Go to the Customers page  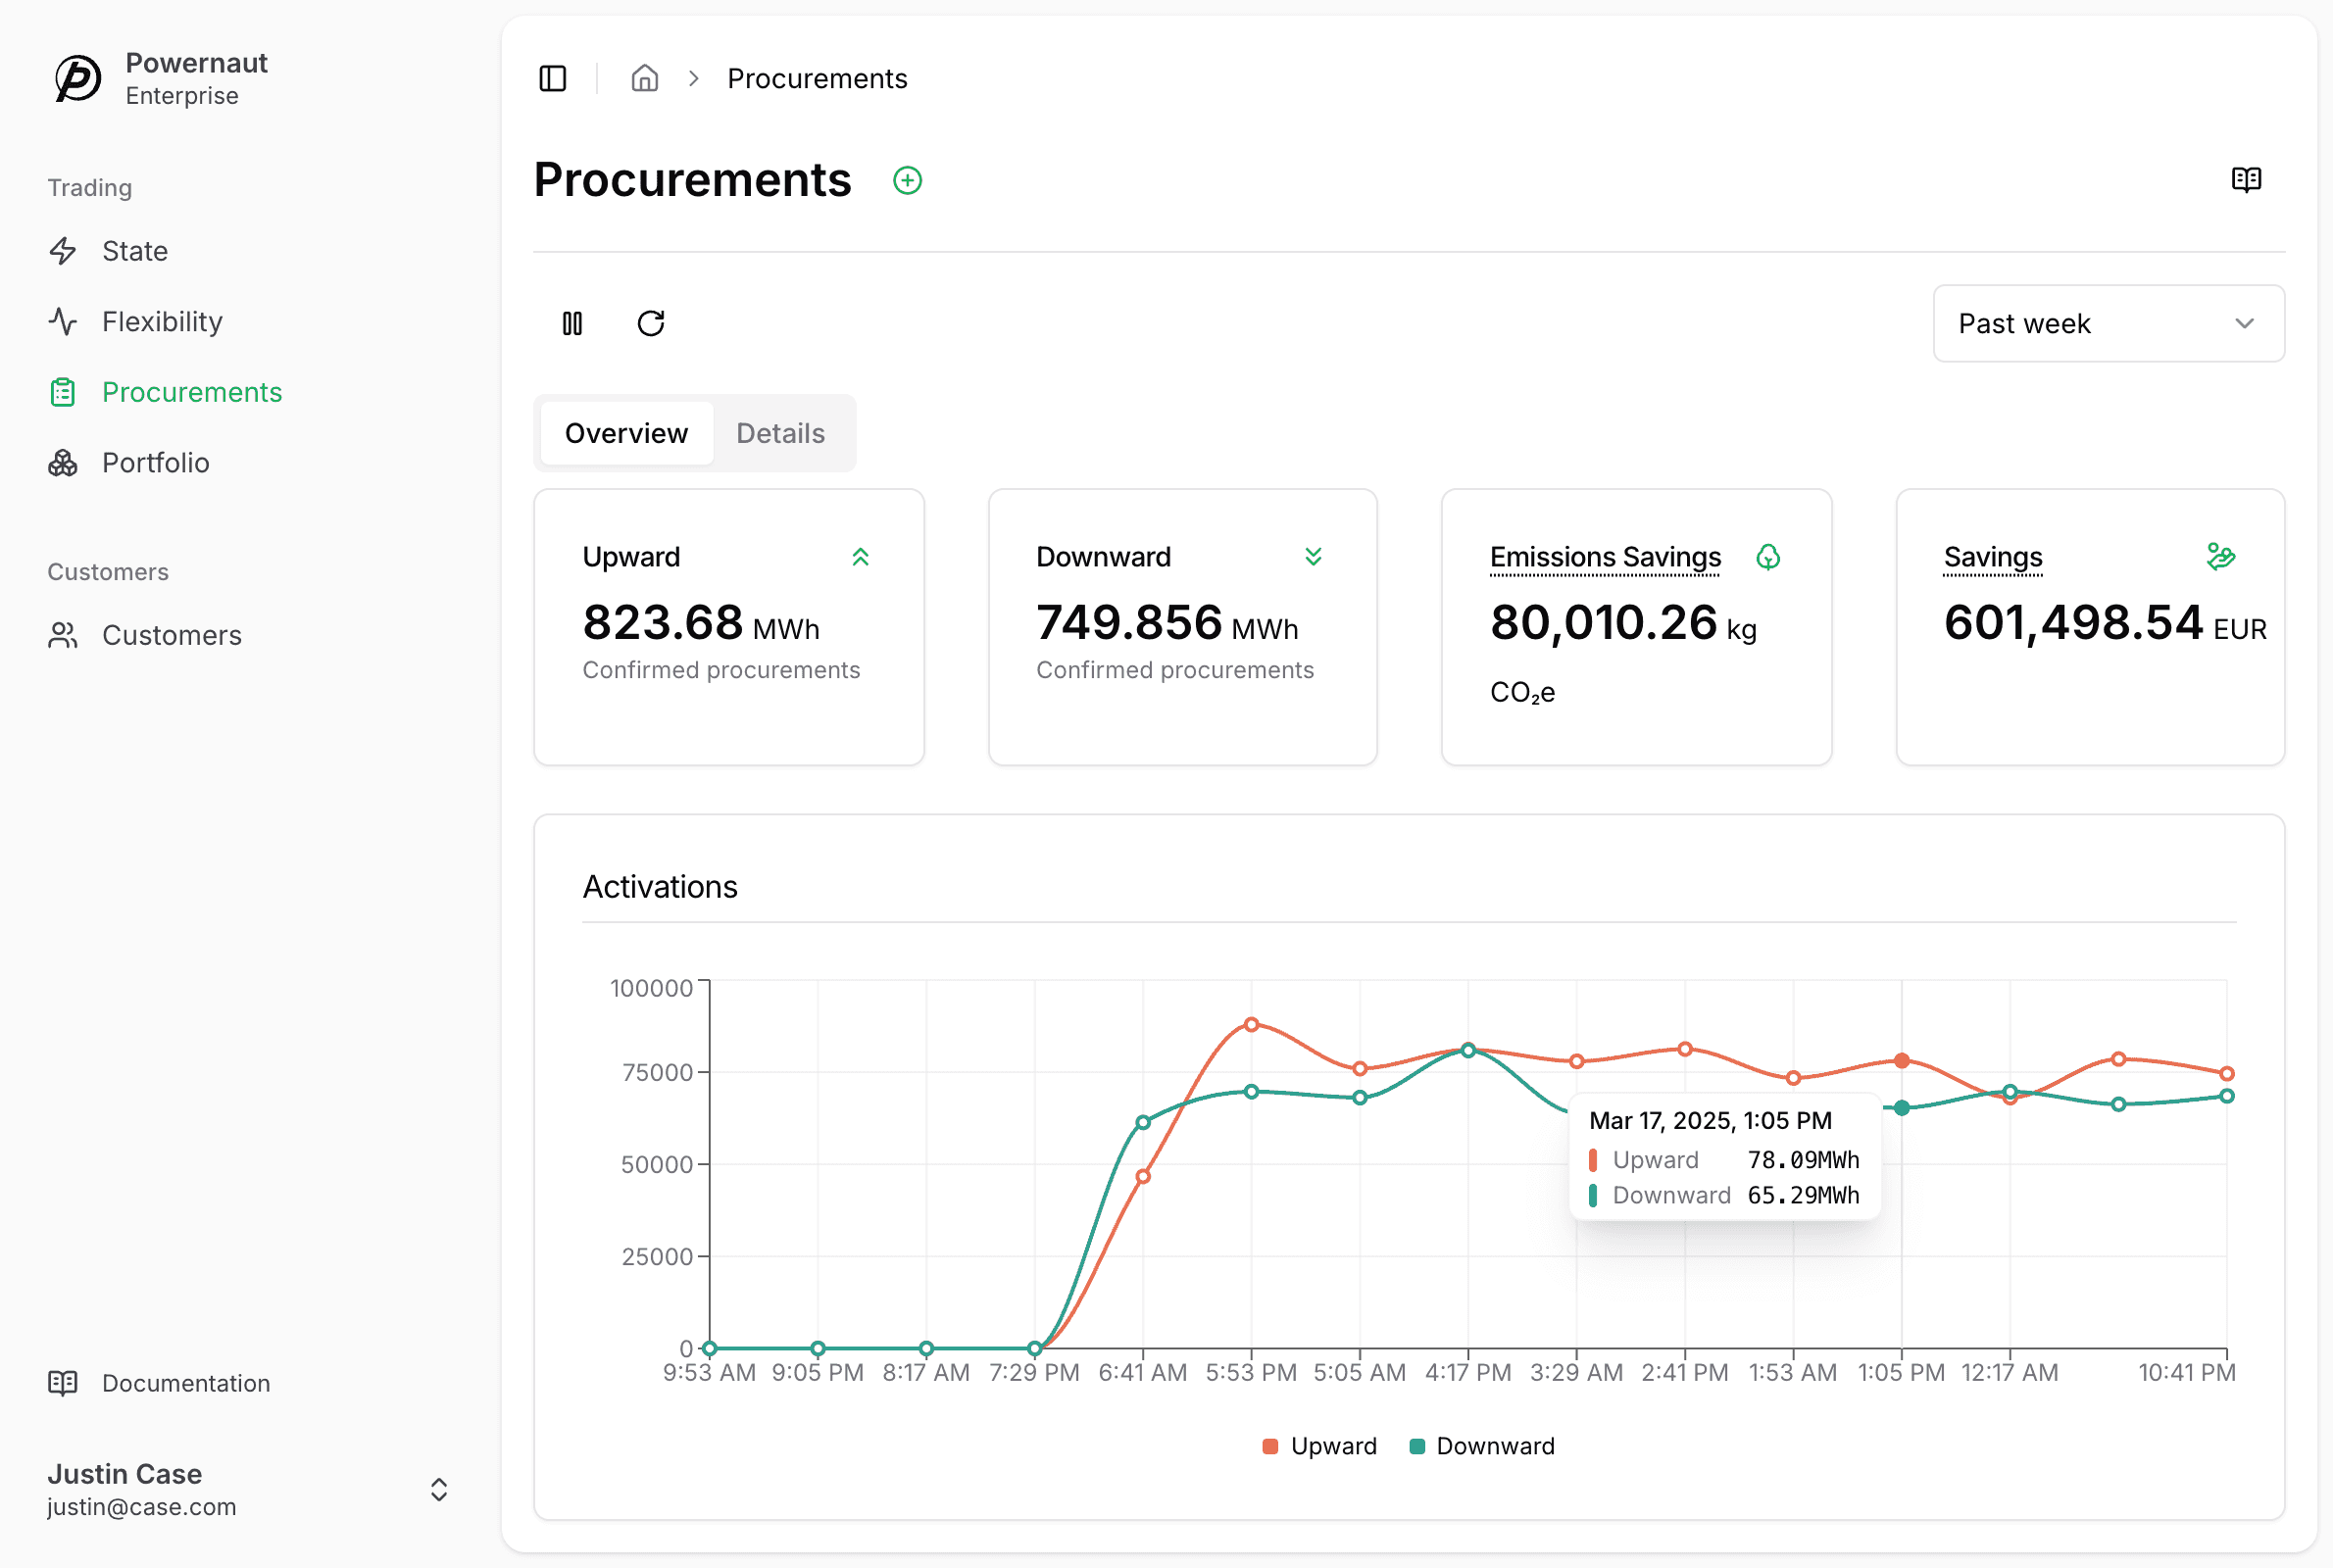tap(171, 635)
